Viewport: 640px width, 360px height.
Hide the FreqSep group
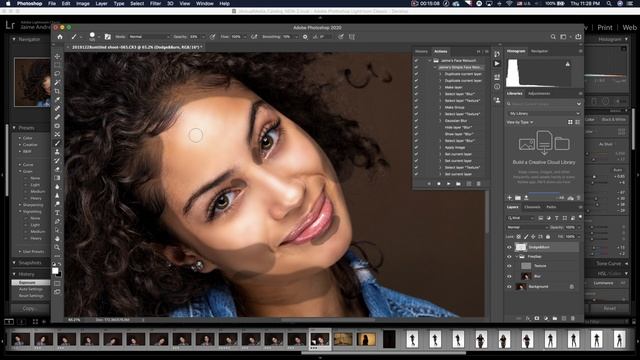click(x=509, y=257)
